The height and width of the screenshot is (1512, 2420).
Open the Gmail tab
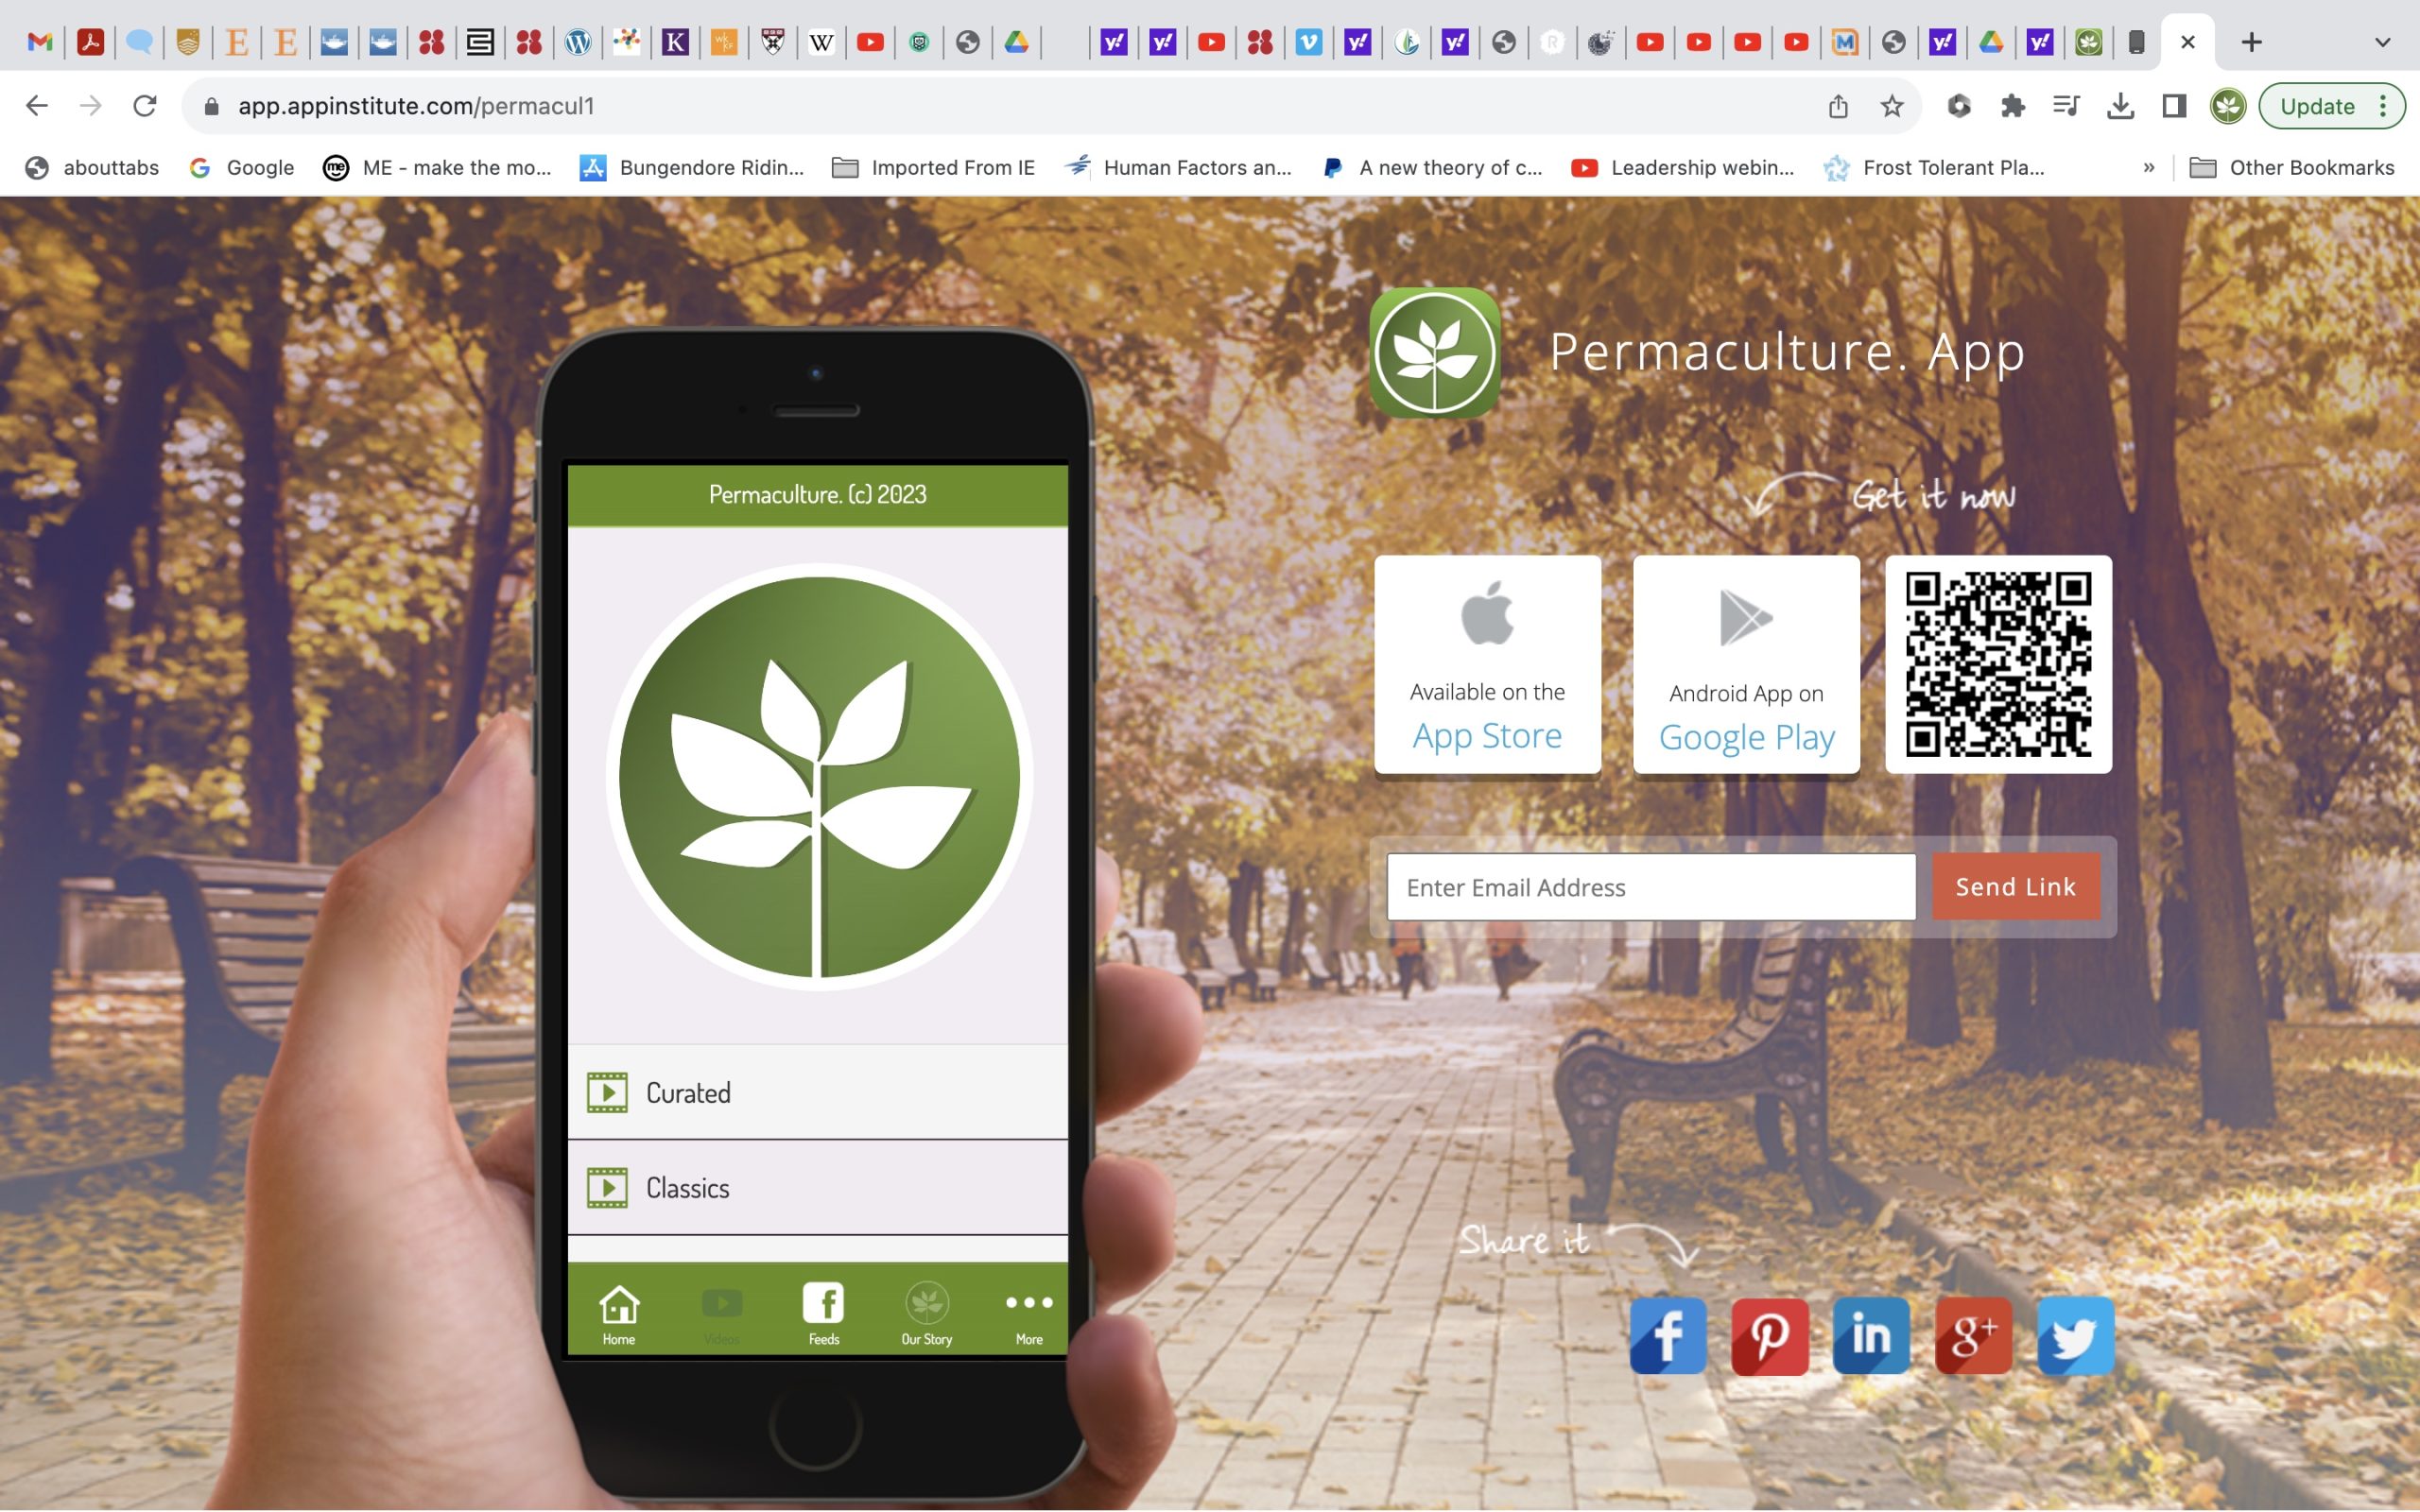(40, 42)
